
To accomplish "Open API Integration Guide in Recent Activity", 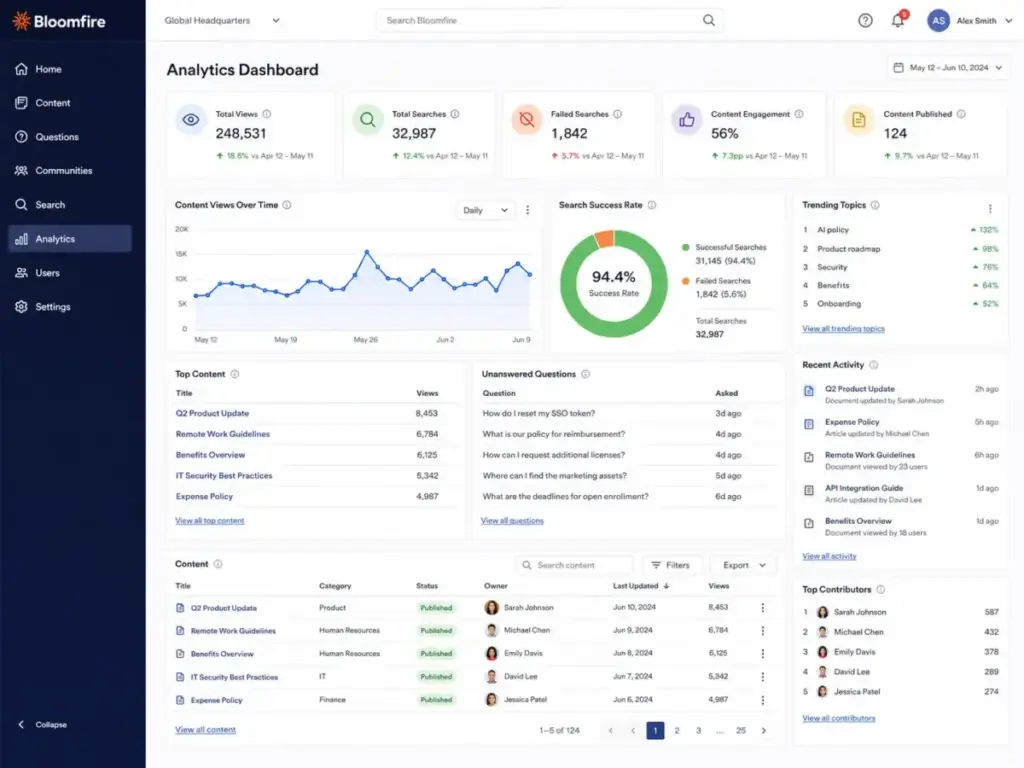I will 863,488.
